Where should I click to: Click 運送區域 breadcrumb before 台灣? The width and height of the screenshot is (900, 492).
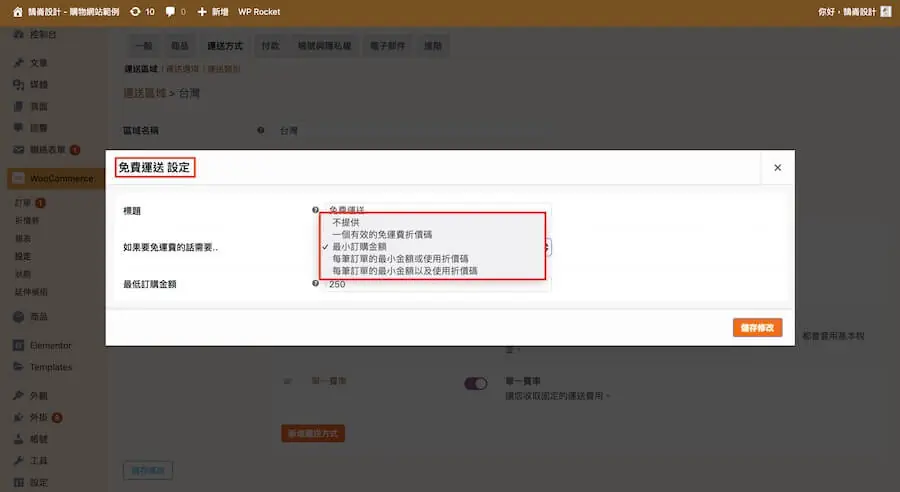coord(145,93)
